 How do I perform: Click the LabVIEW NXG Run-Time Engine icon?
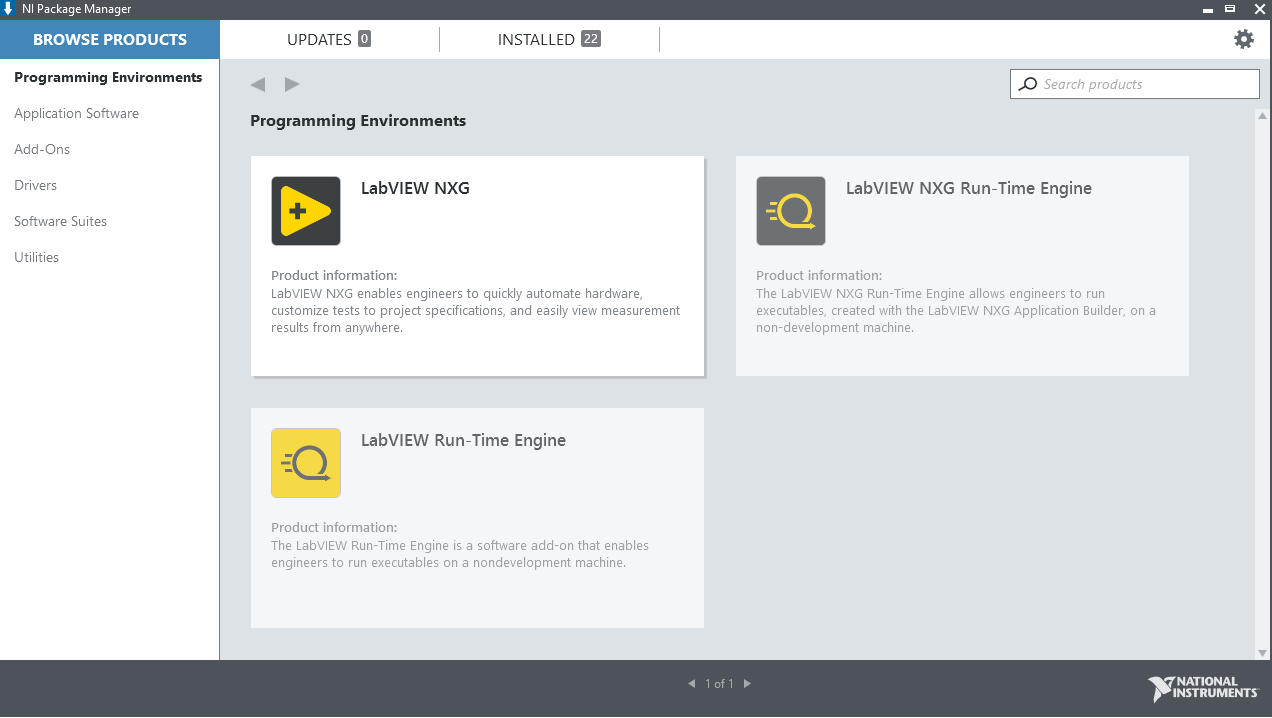coord(791,211)
